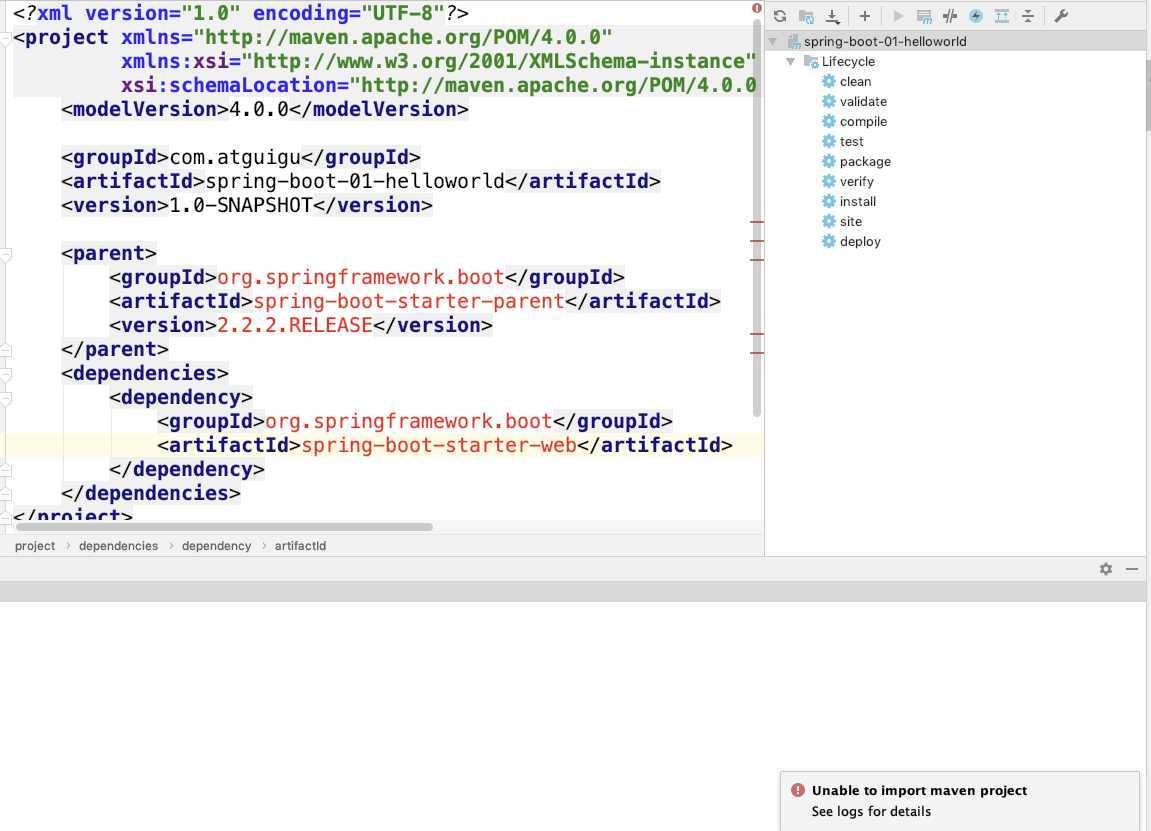Hide the bottom tool window with minimize icon
Screen dimensions: 1151x831
(x=1132, y=569)
